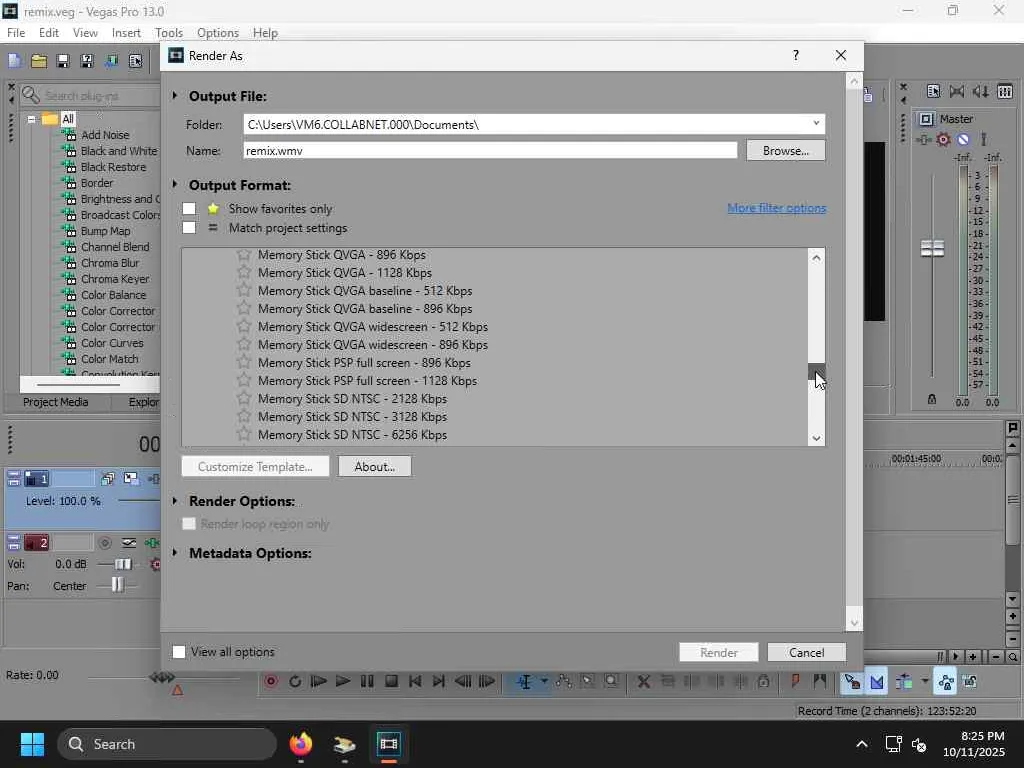The image size is (1024, 768).
Task: Click Firefox icon in Windows taskbar
Action: [301, 744]
